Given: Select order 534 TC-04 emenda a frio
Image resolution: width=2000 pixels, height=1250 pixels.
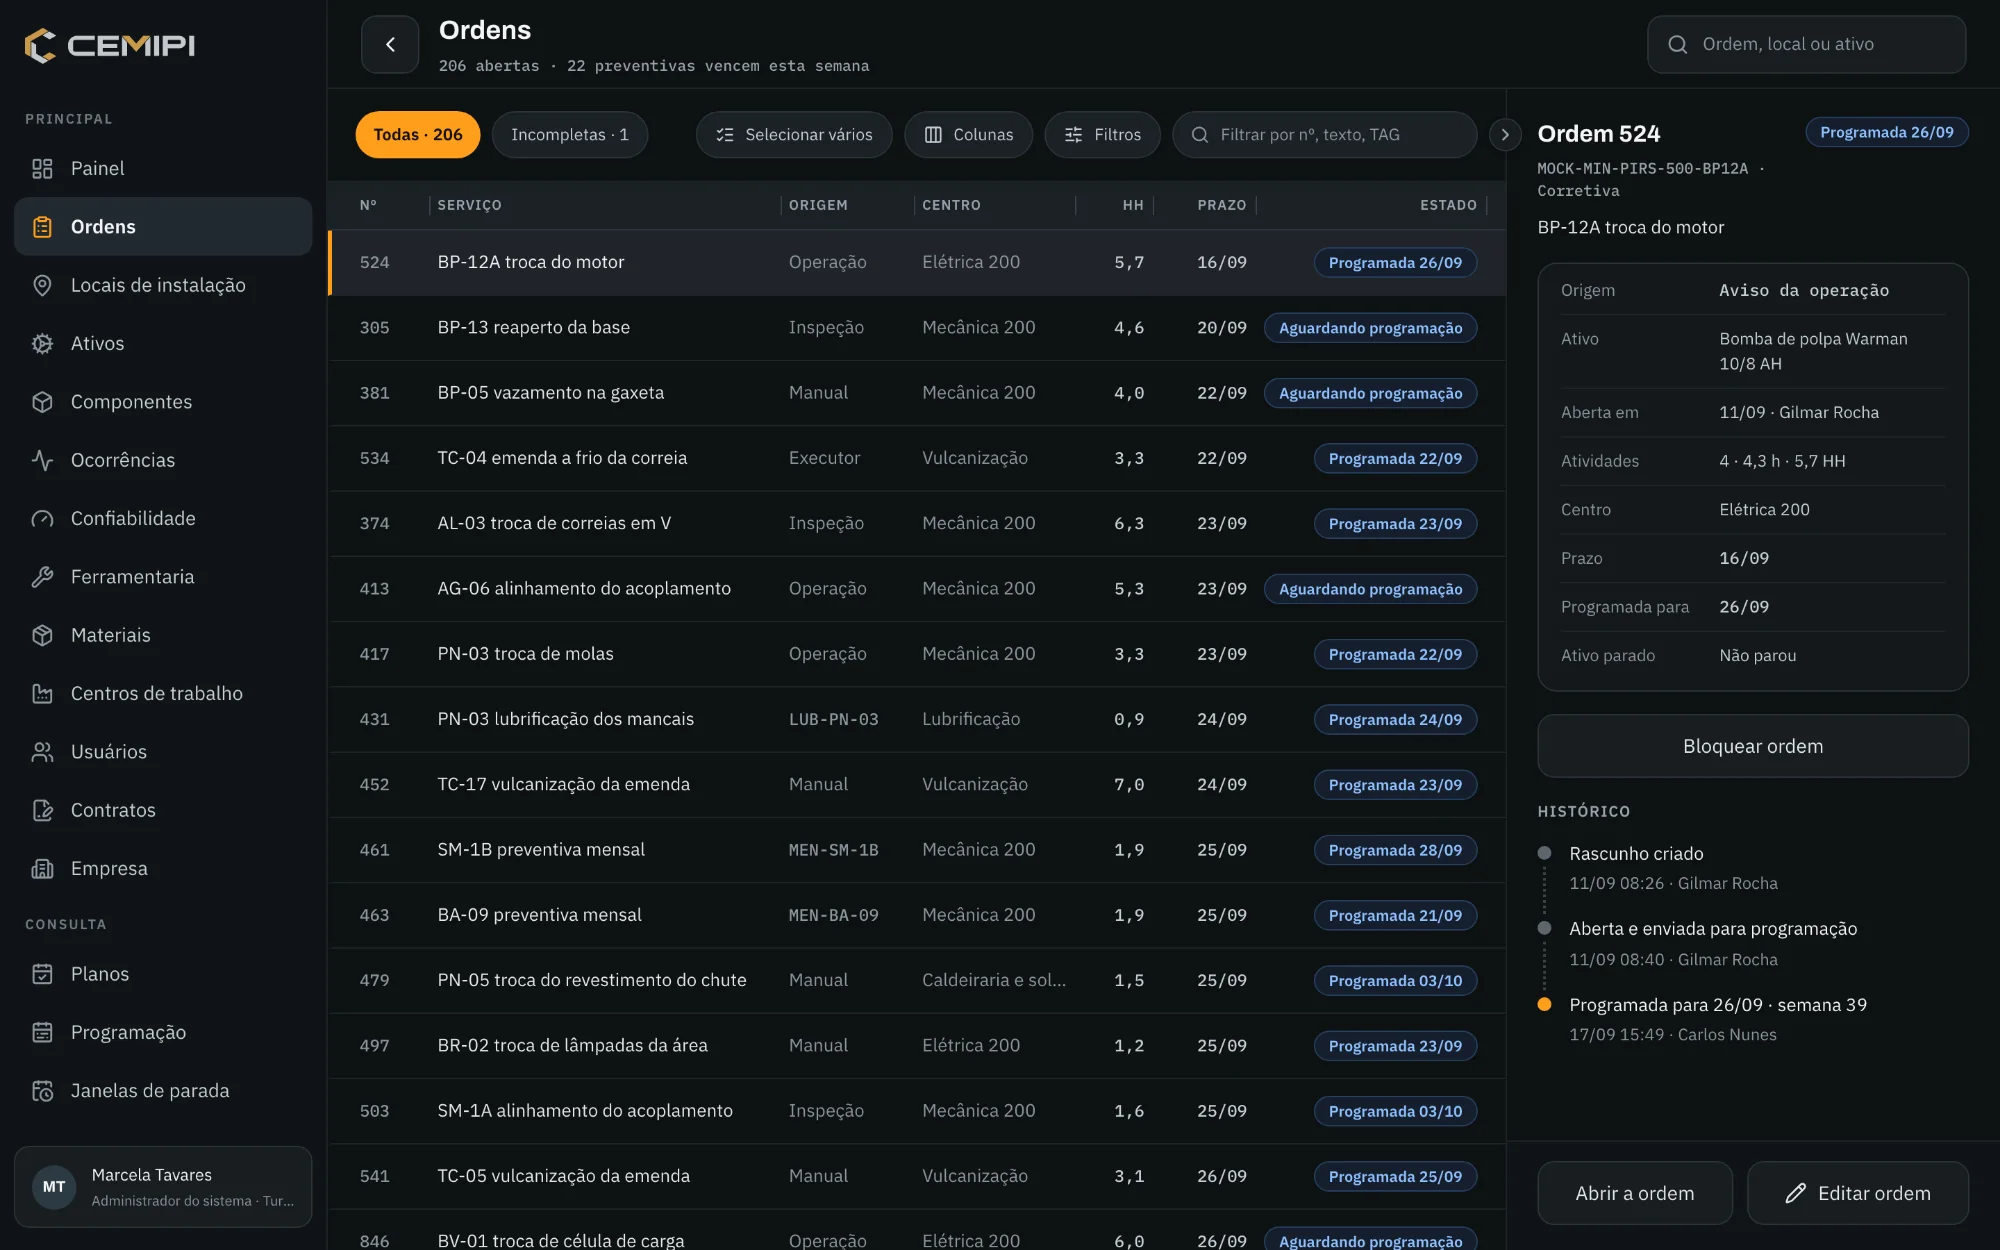Looking at the screenshot, I should [917, 458].
